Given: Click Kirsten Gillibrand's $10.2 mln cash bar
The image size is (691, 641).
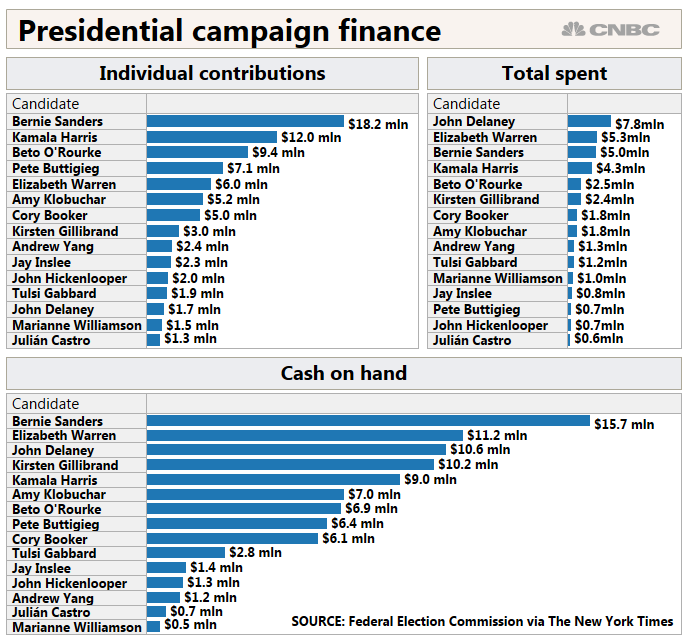Looking at the screenshot, I should [291, 465].
